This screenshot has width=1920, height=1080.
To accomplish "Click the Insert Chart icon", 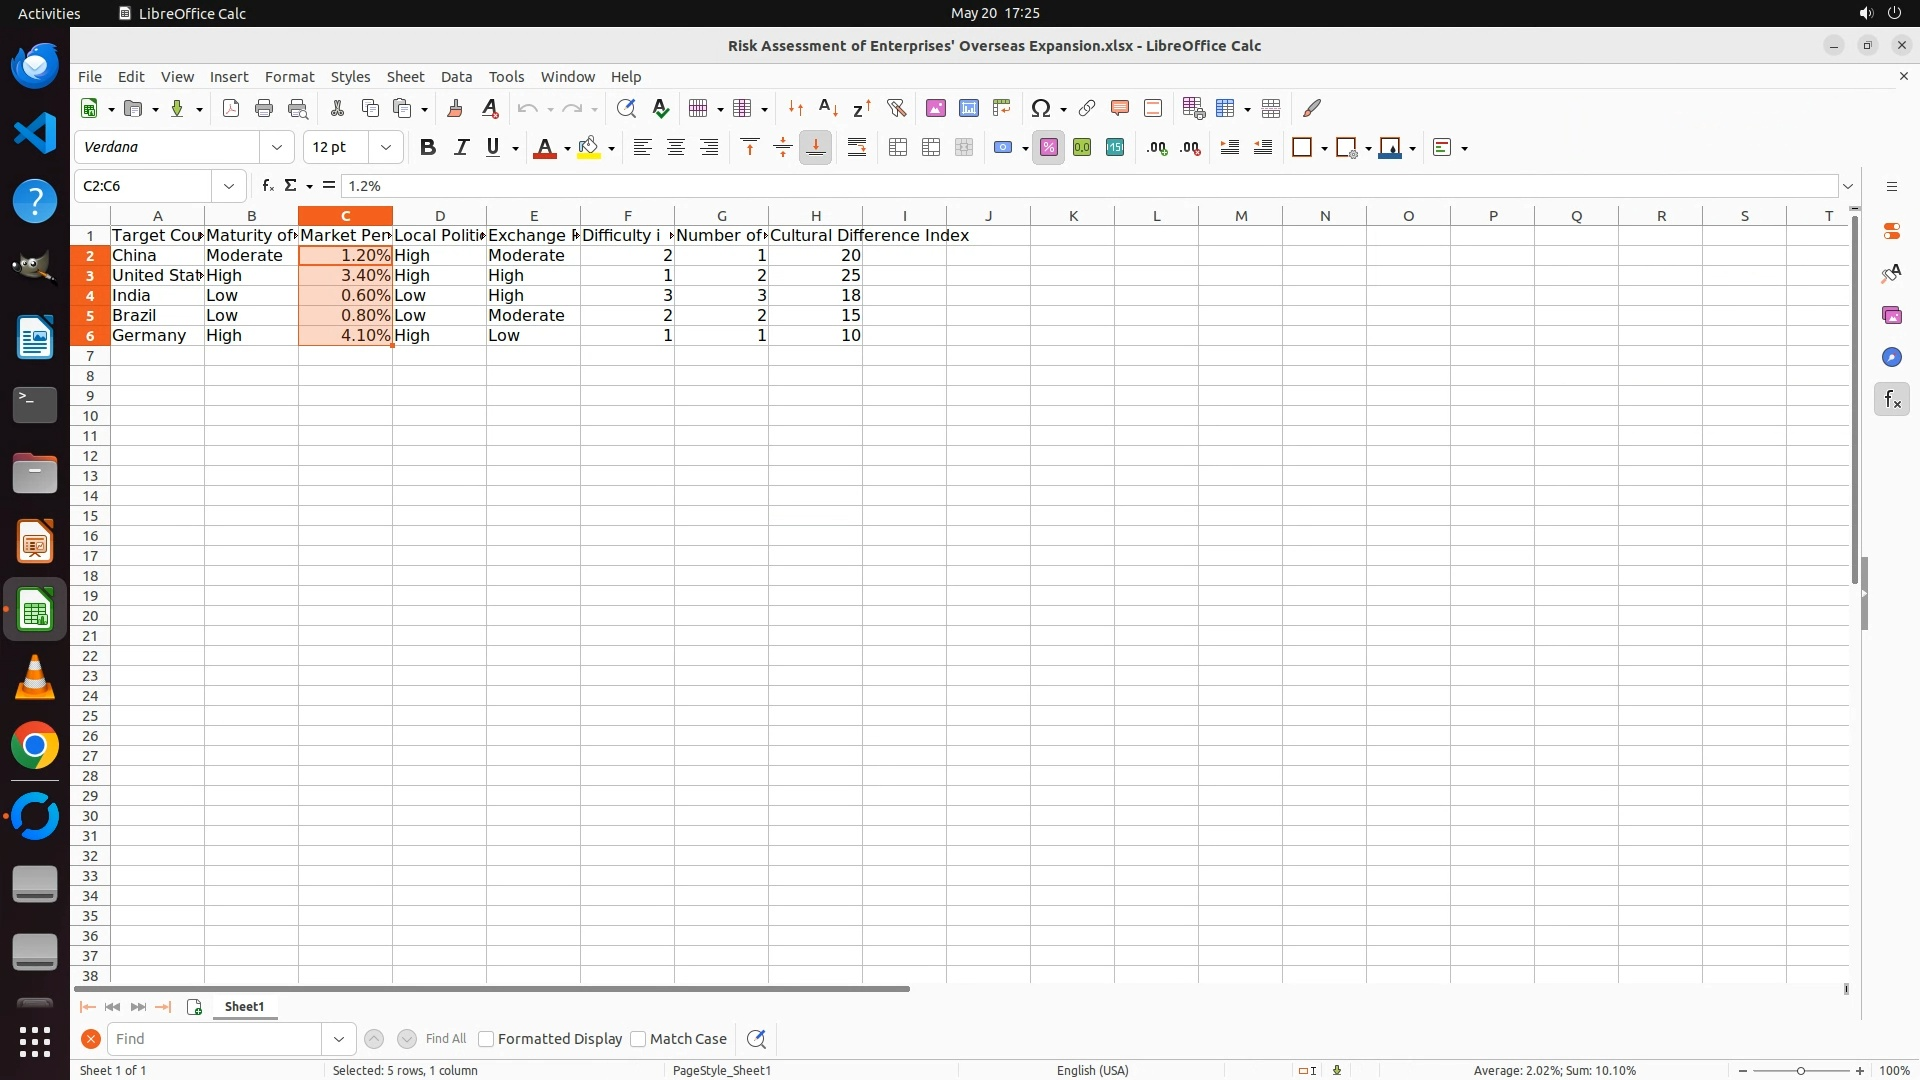I will tap(968, 108).
